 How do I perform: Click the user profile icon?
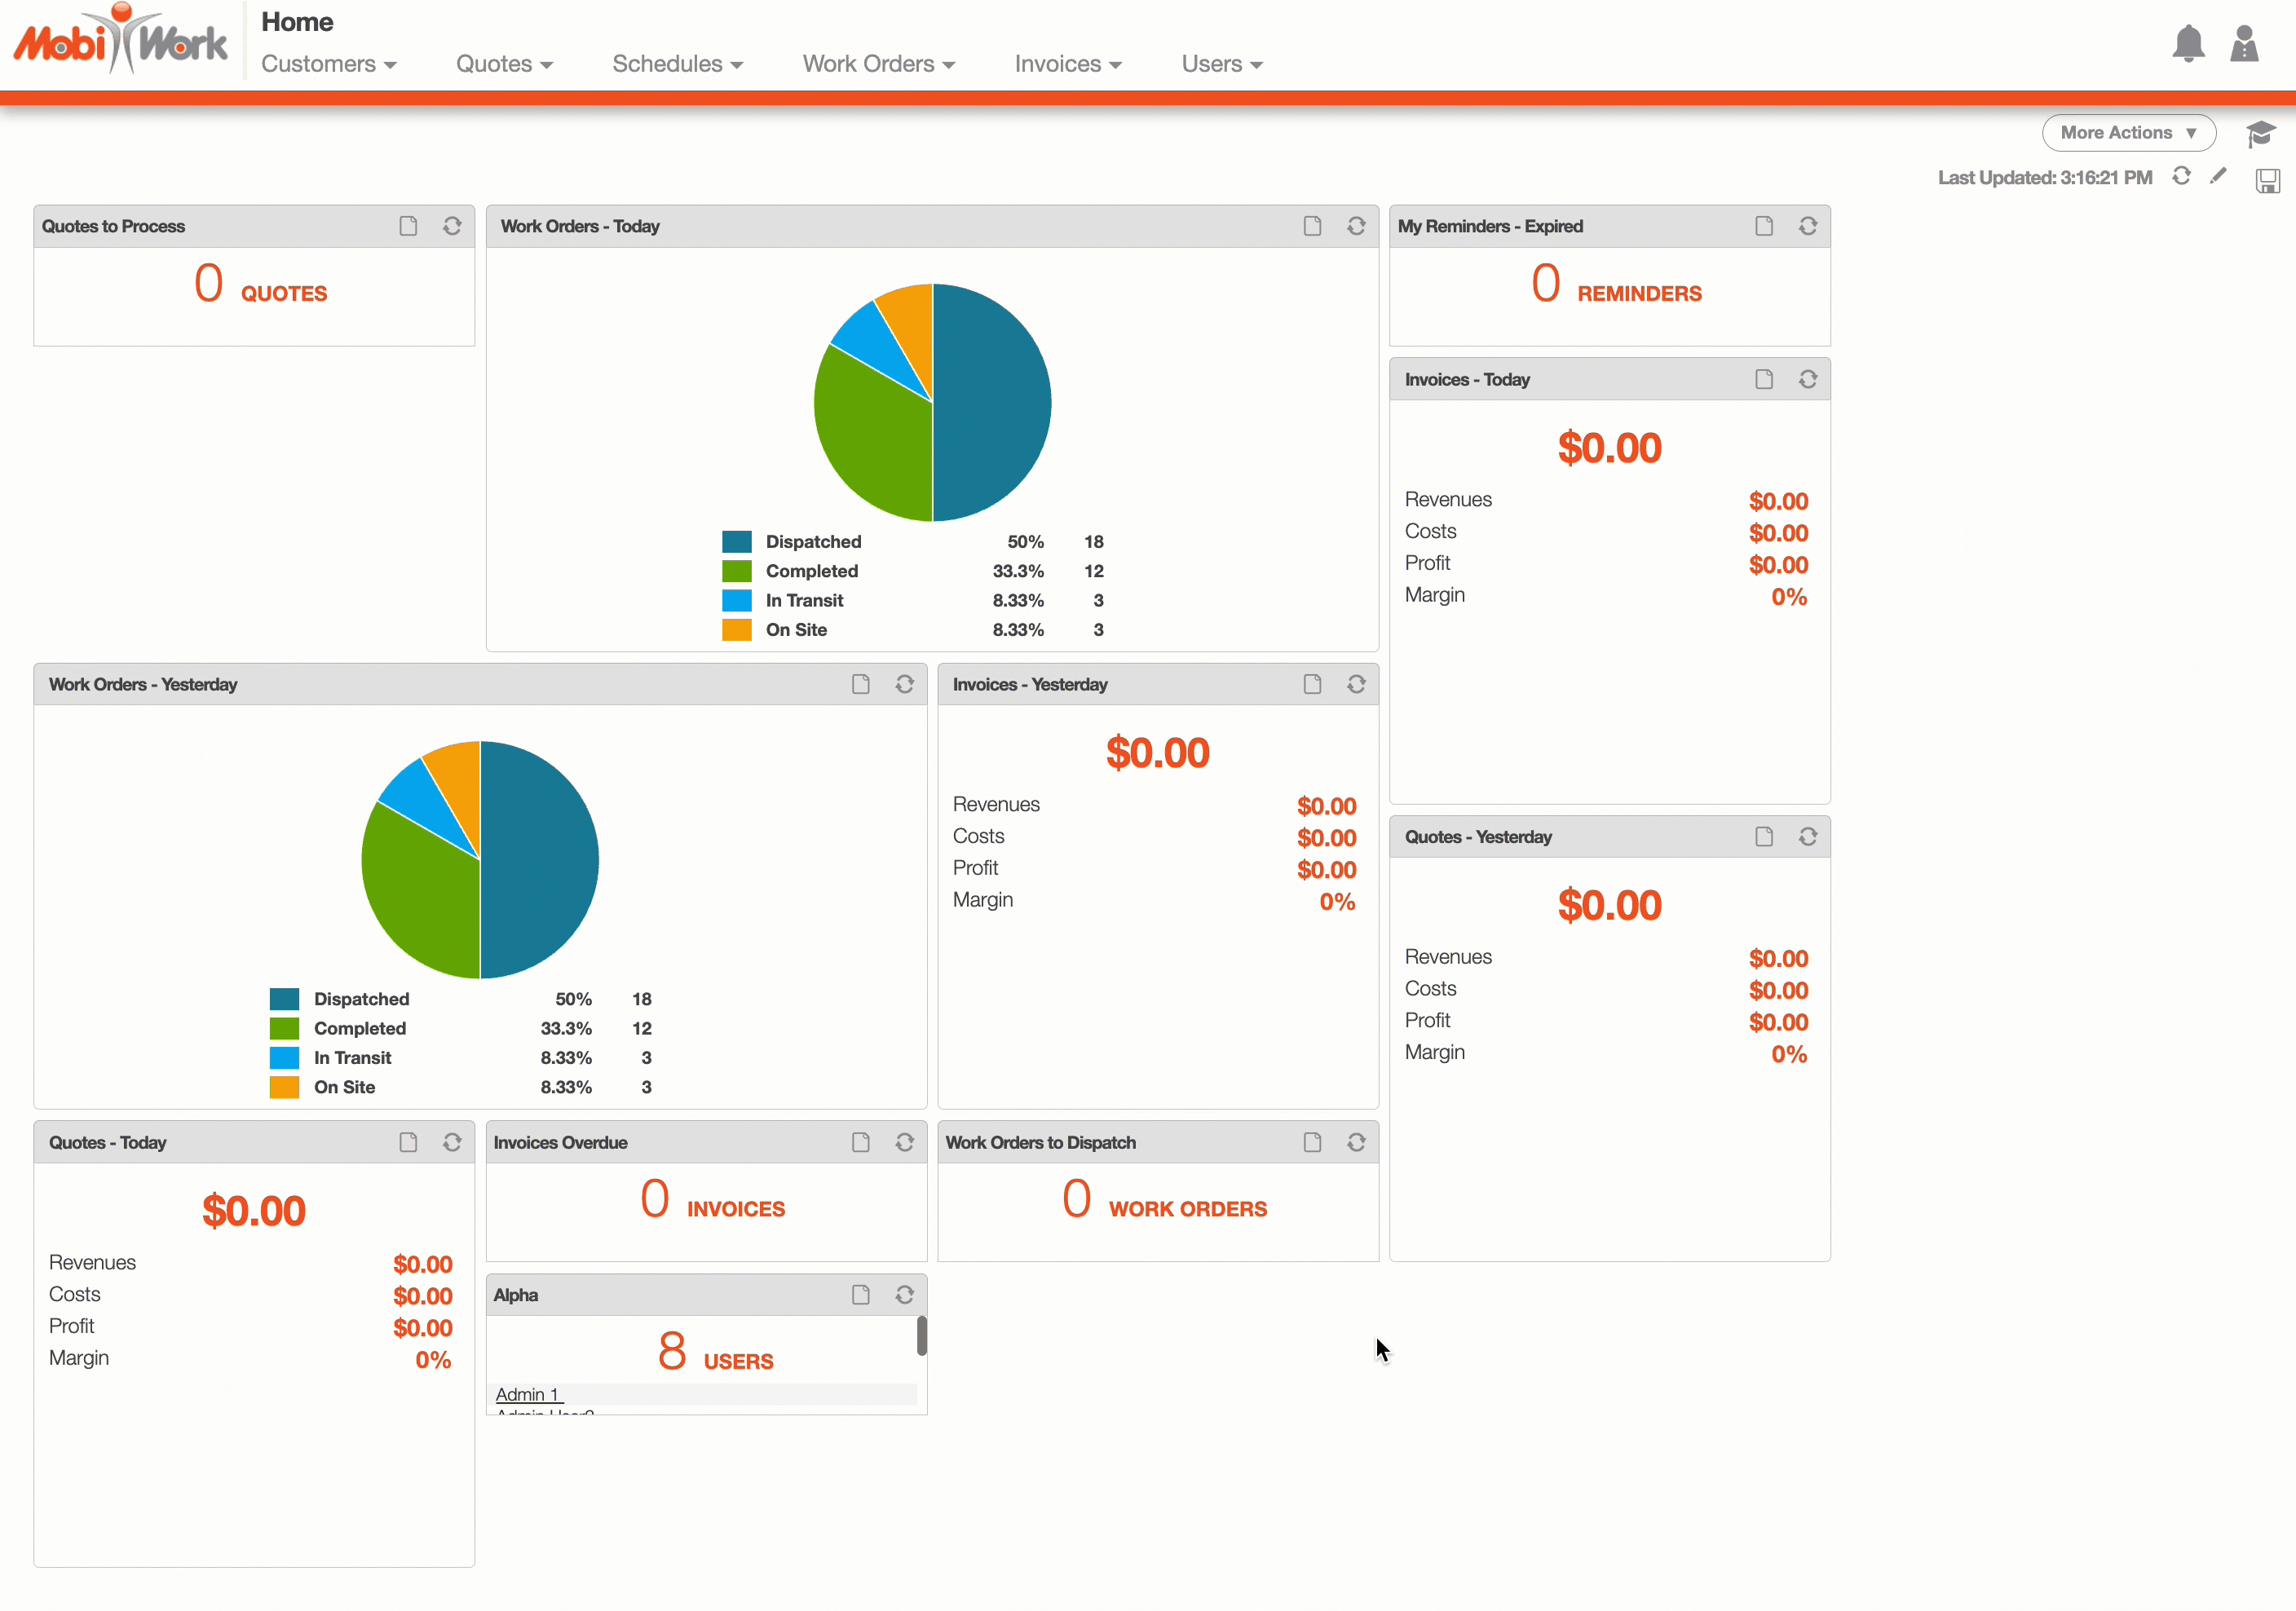coord(2244,44)
